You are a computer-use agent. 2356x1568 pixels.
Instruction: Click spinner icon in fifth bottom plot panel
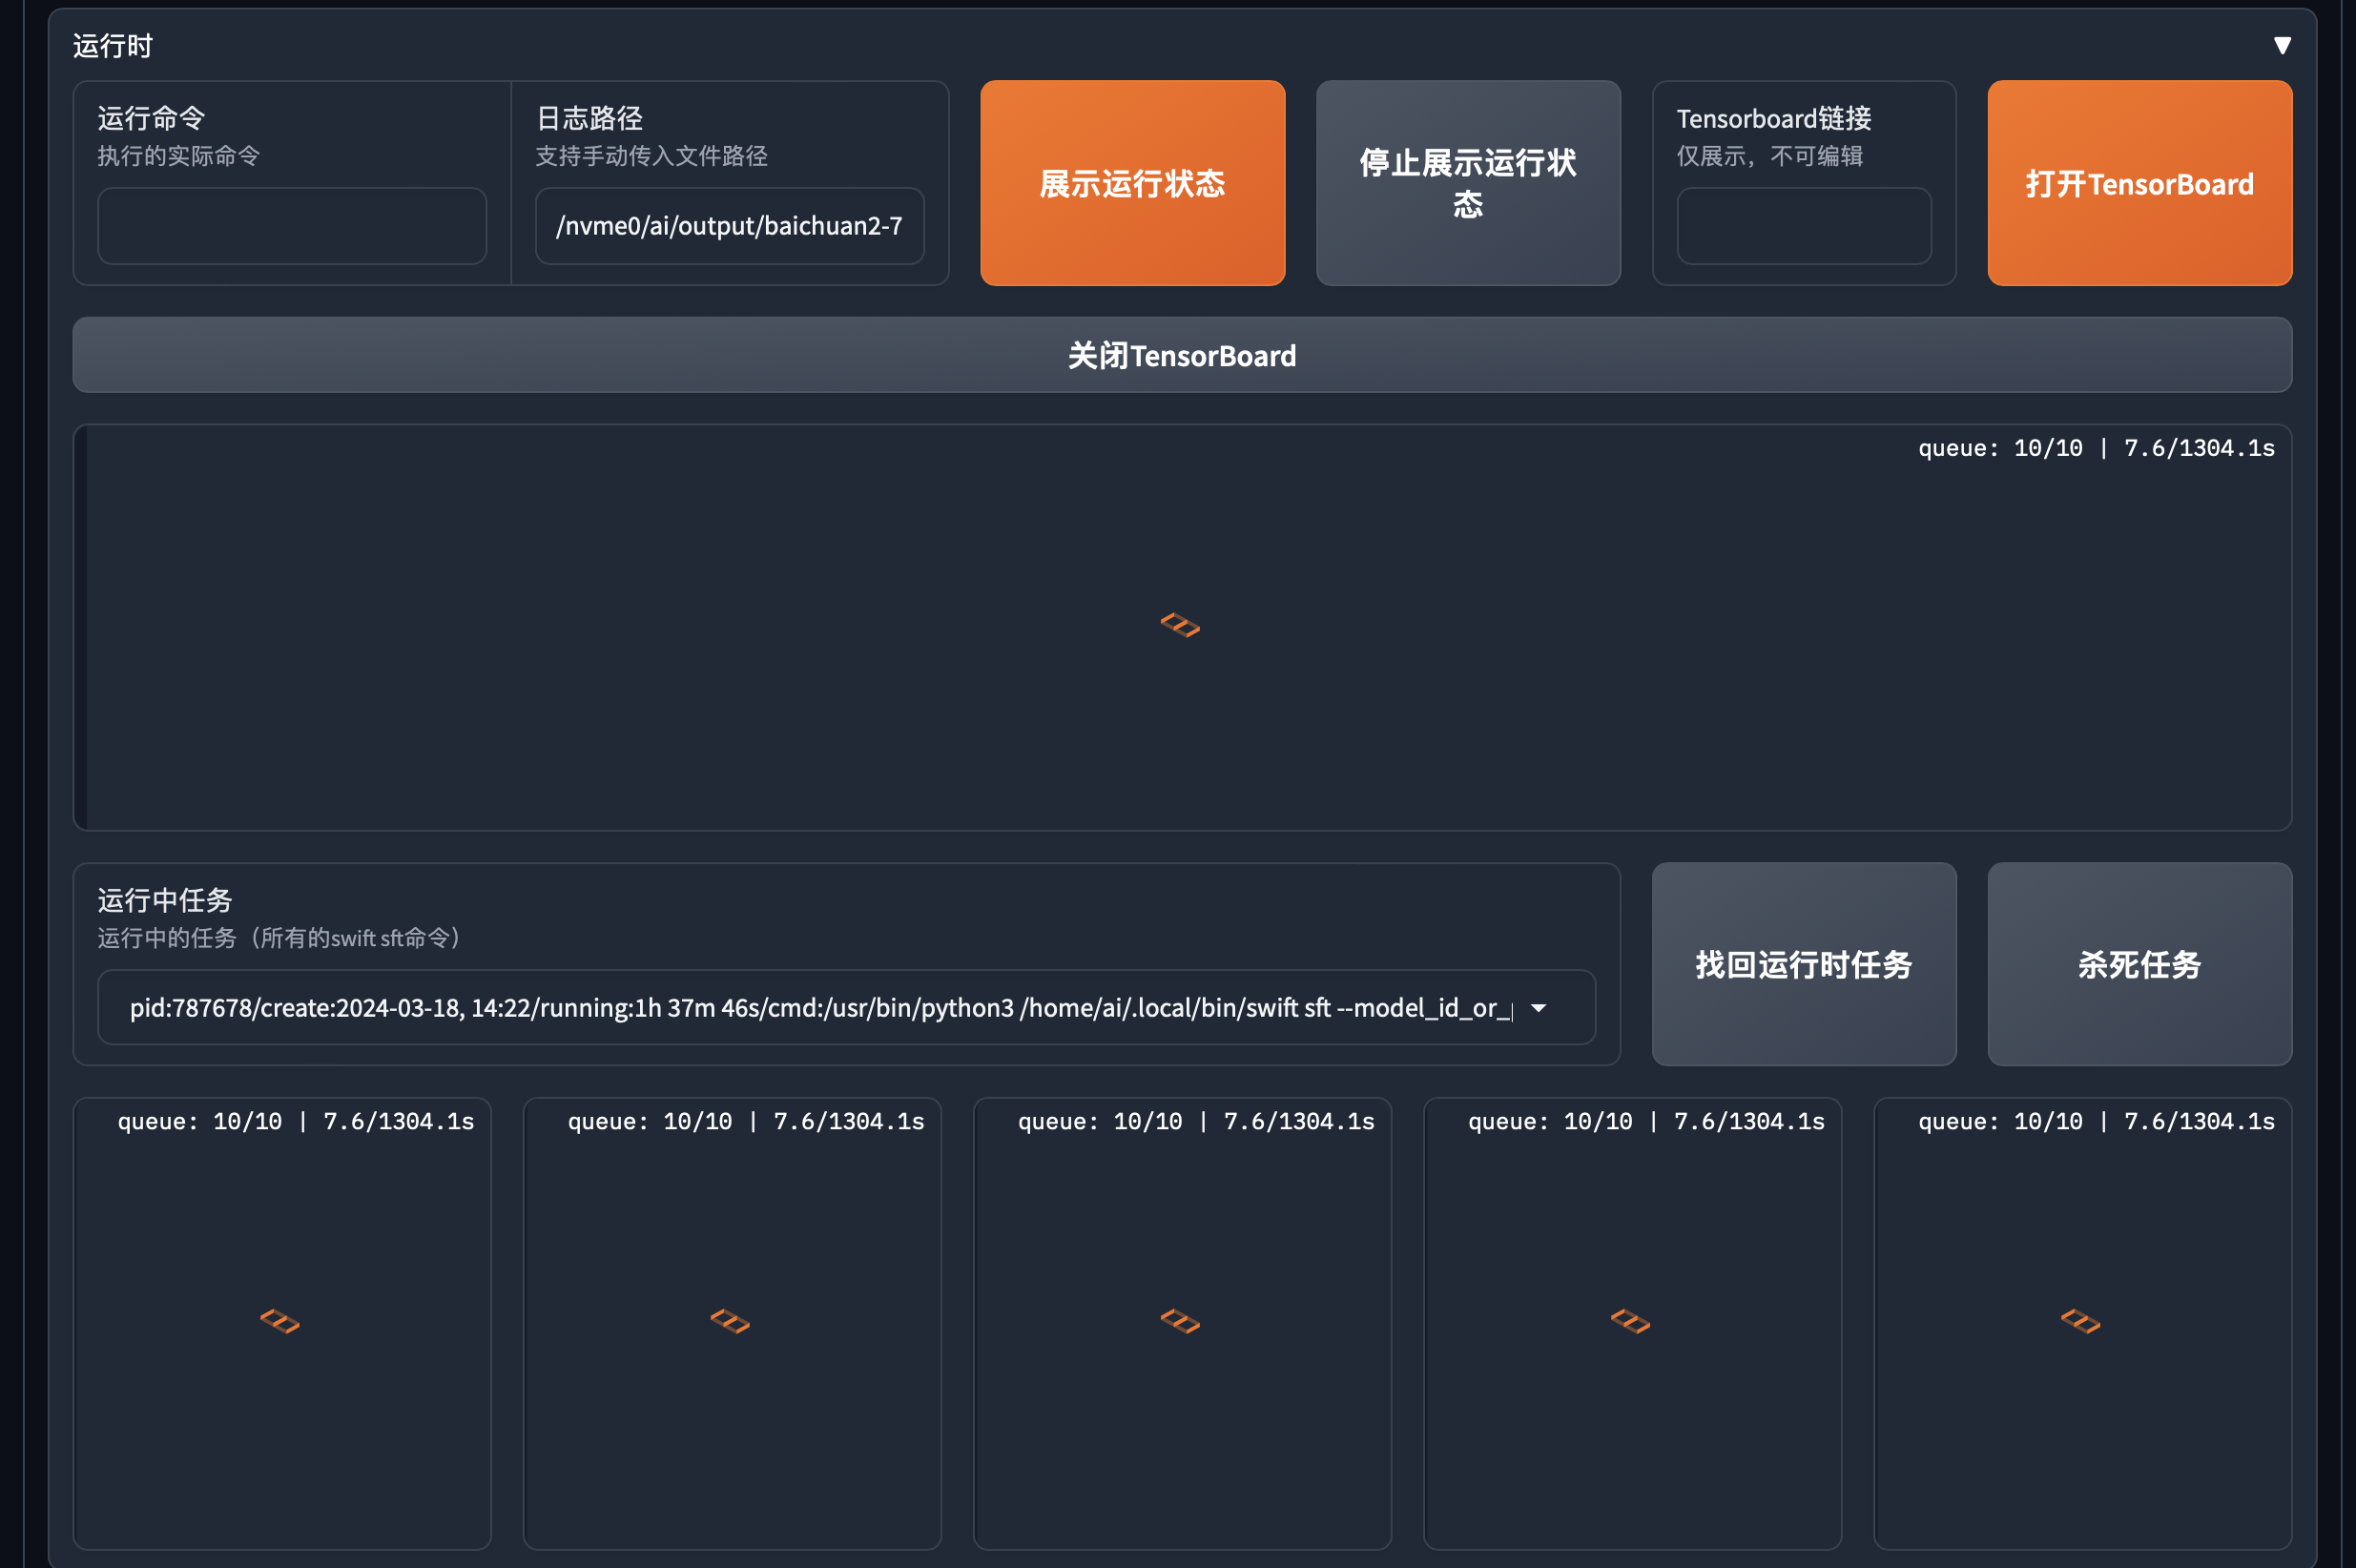tap(2080, 1321)
